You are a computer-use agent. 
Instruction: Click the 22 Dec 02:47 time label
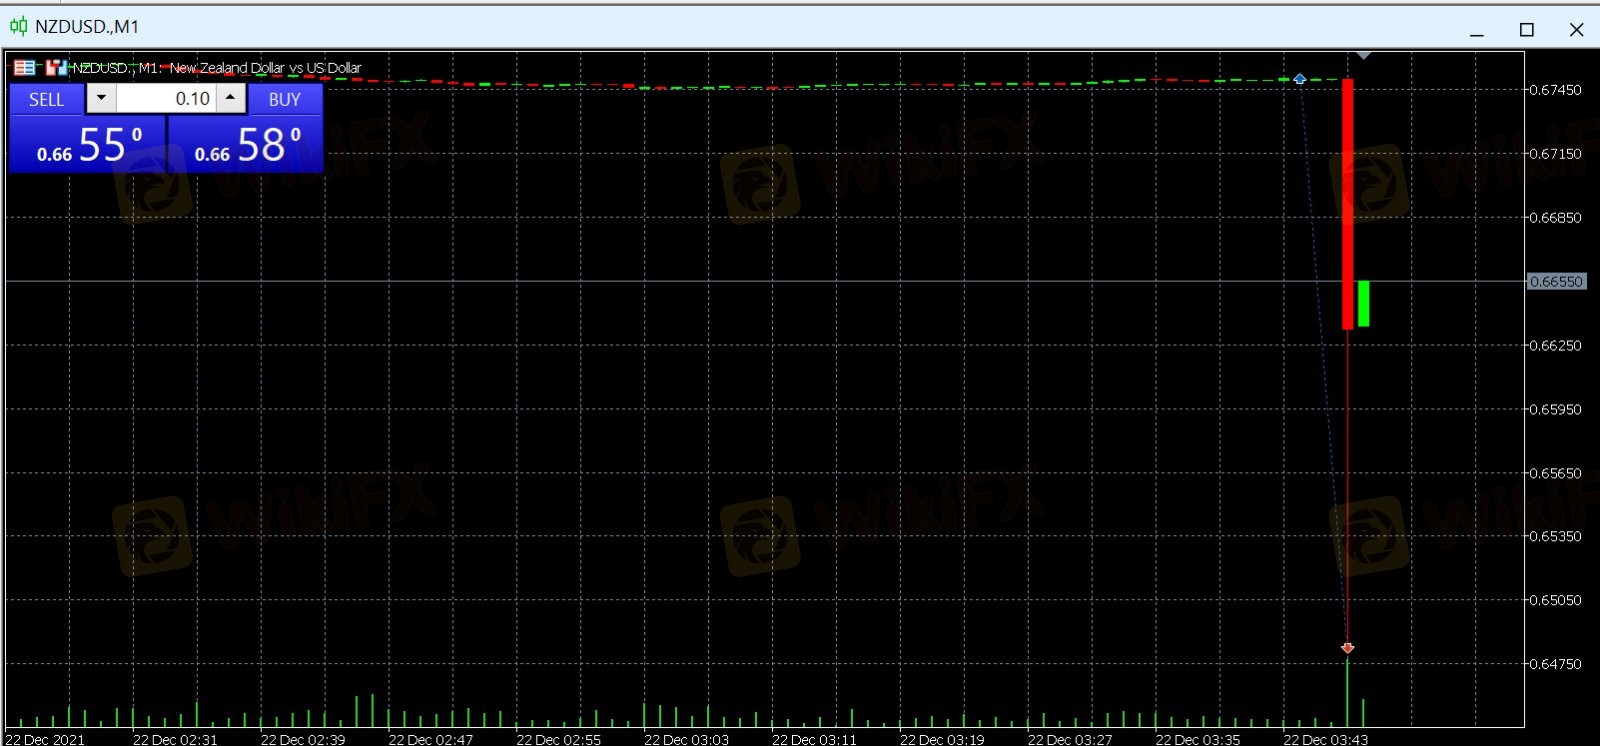[x=431, y=740]
